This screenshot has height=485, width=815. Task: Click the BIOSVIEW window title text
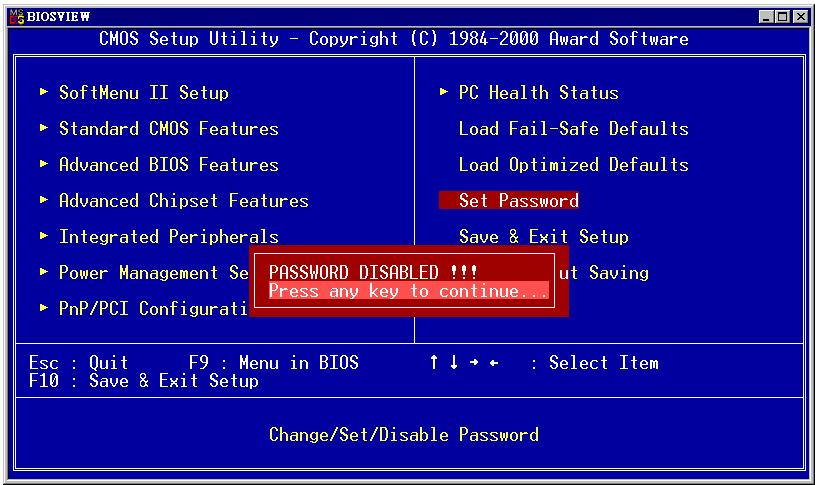tap(58, 17)
